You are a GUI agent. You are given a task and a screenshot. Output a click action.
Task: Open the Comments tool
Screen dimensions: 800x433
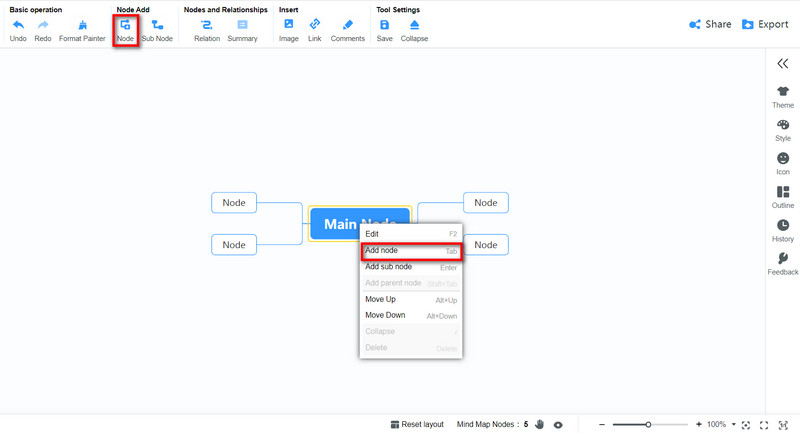click(347, 25)
